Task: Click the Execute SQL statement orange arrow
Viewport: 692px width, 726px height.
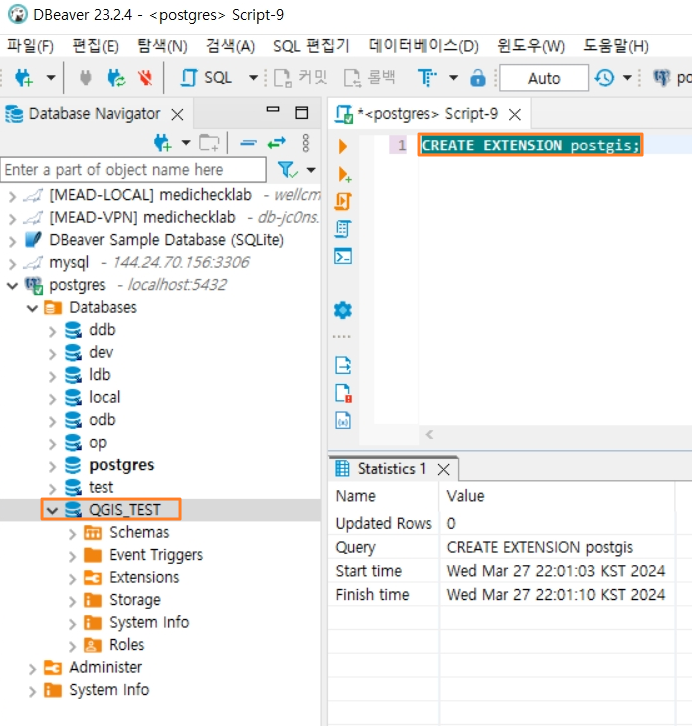Action: pos(343,146)
